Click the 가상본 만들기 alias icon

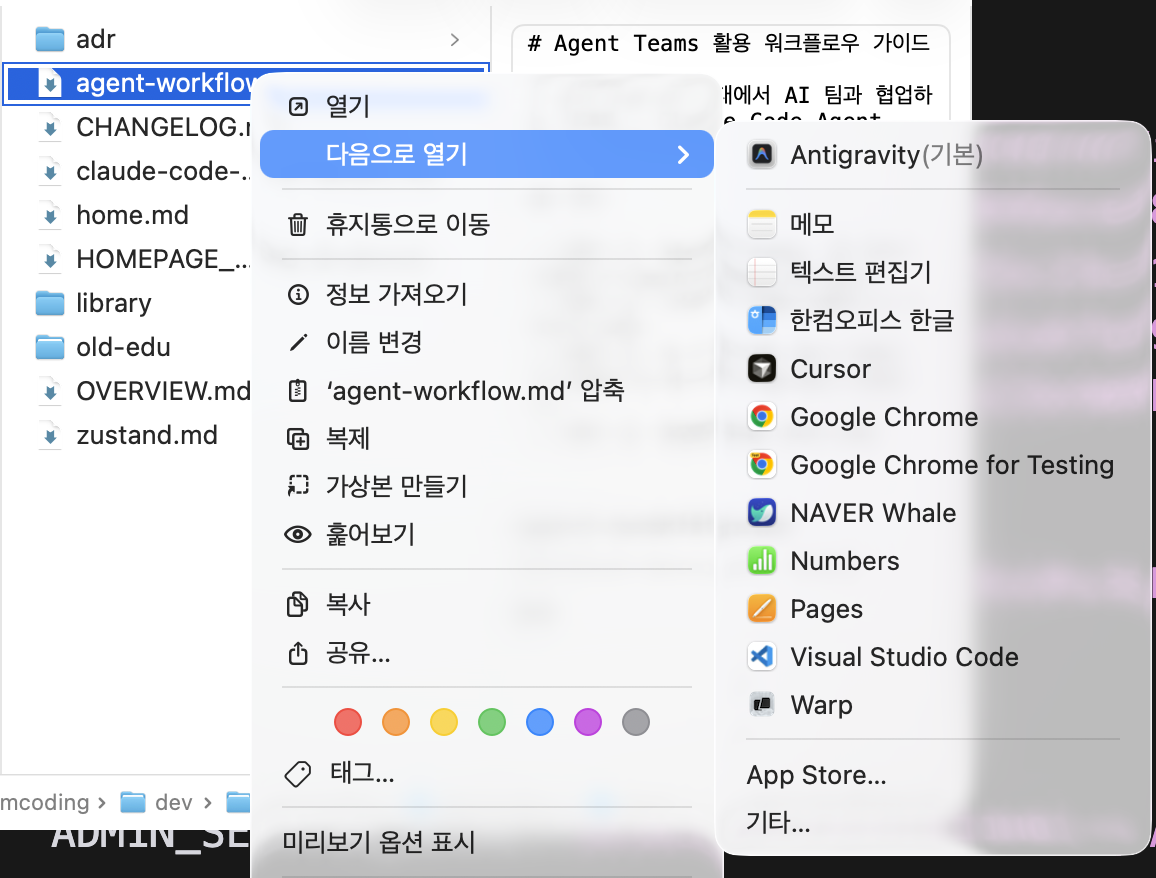coord(298,486)
